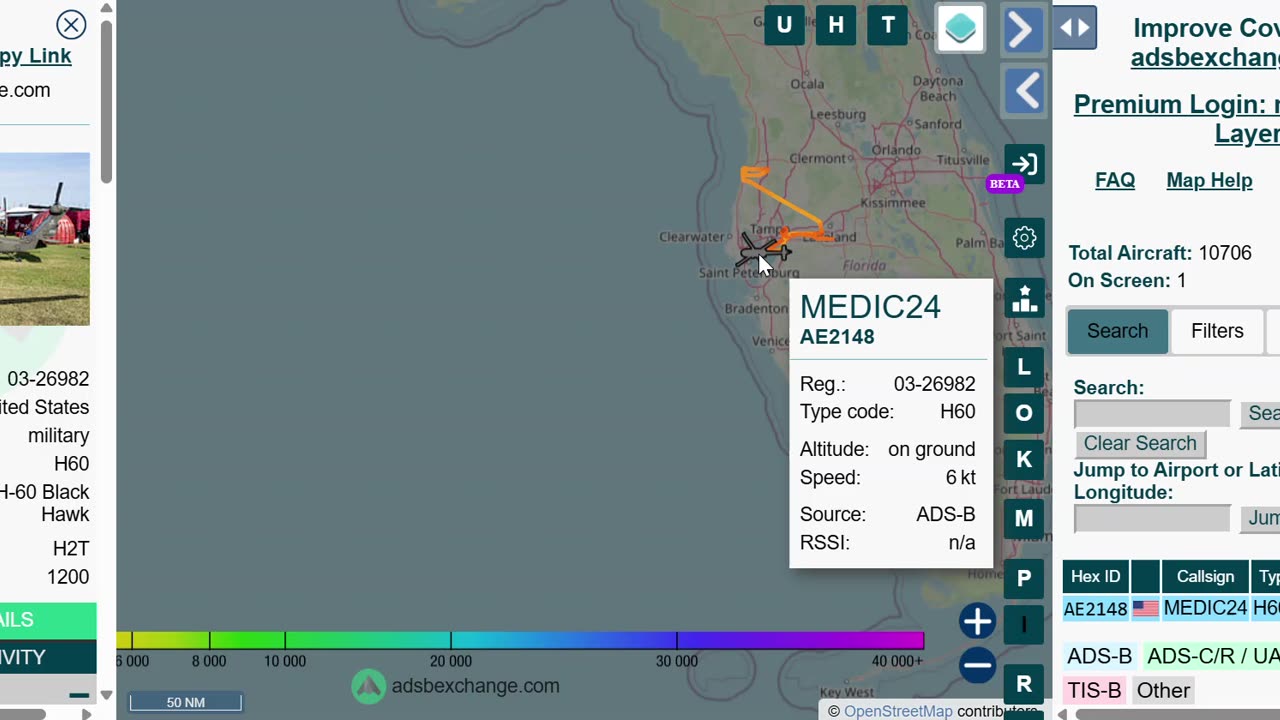
Task: Zoom out the map with minus button
Action: 977,665
